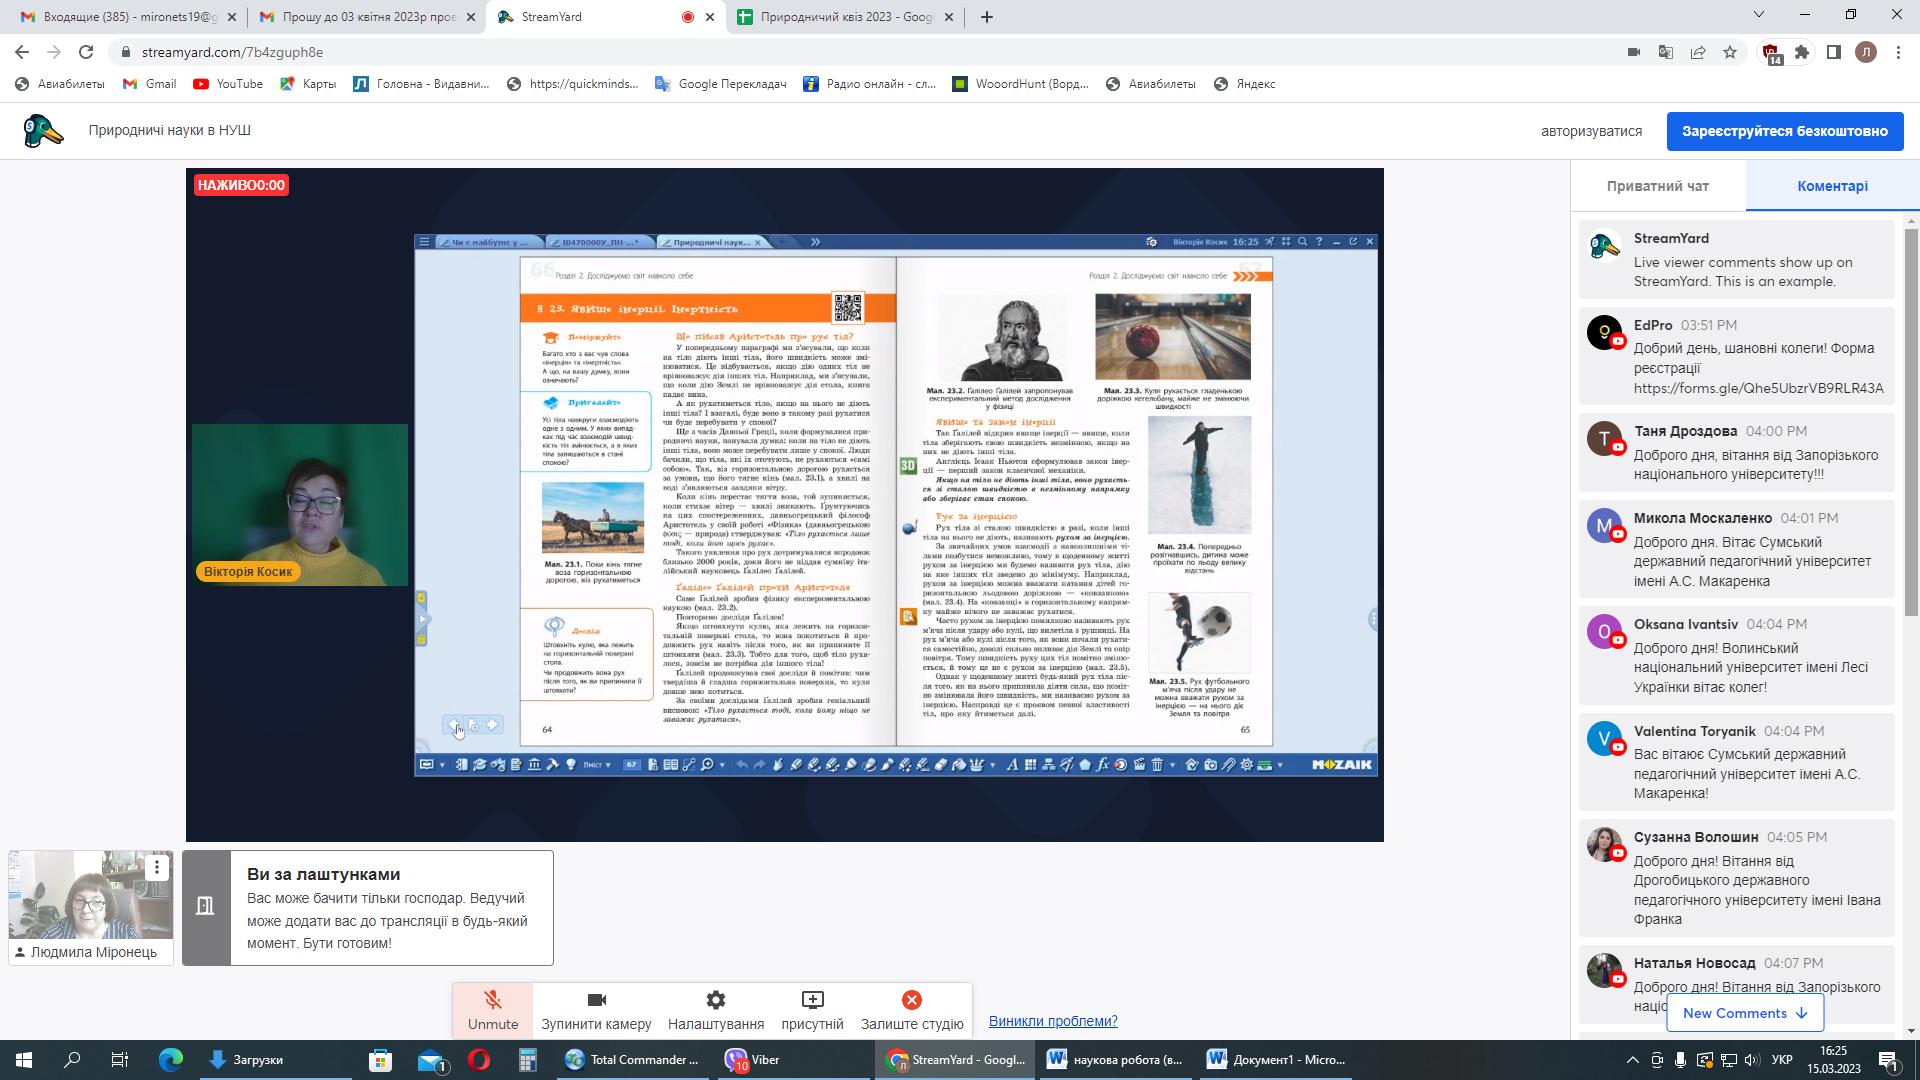Toggle УКР keyboard language indicator
This screenshot has width=1920, height=1080.
pyautogui.click(x=1781, y=1060)
